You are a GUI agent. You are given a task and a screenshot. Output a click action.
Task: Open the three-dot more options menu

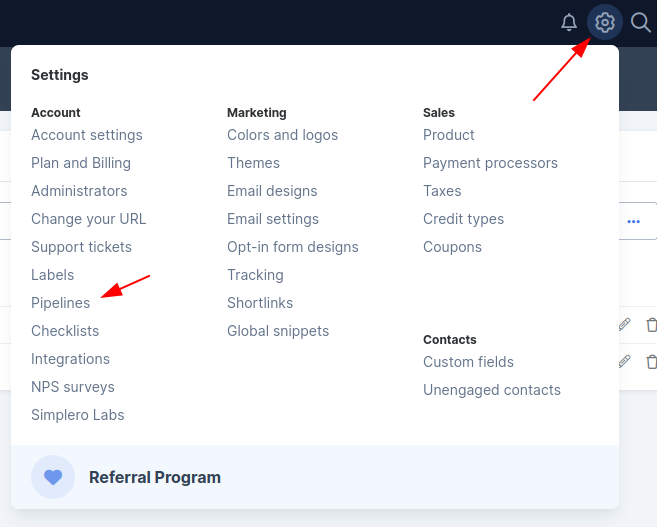(x=634, y=221)
